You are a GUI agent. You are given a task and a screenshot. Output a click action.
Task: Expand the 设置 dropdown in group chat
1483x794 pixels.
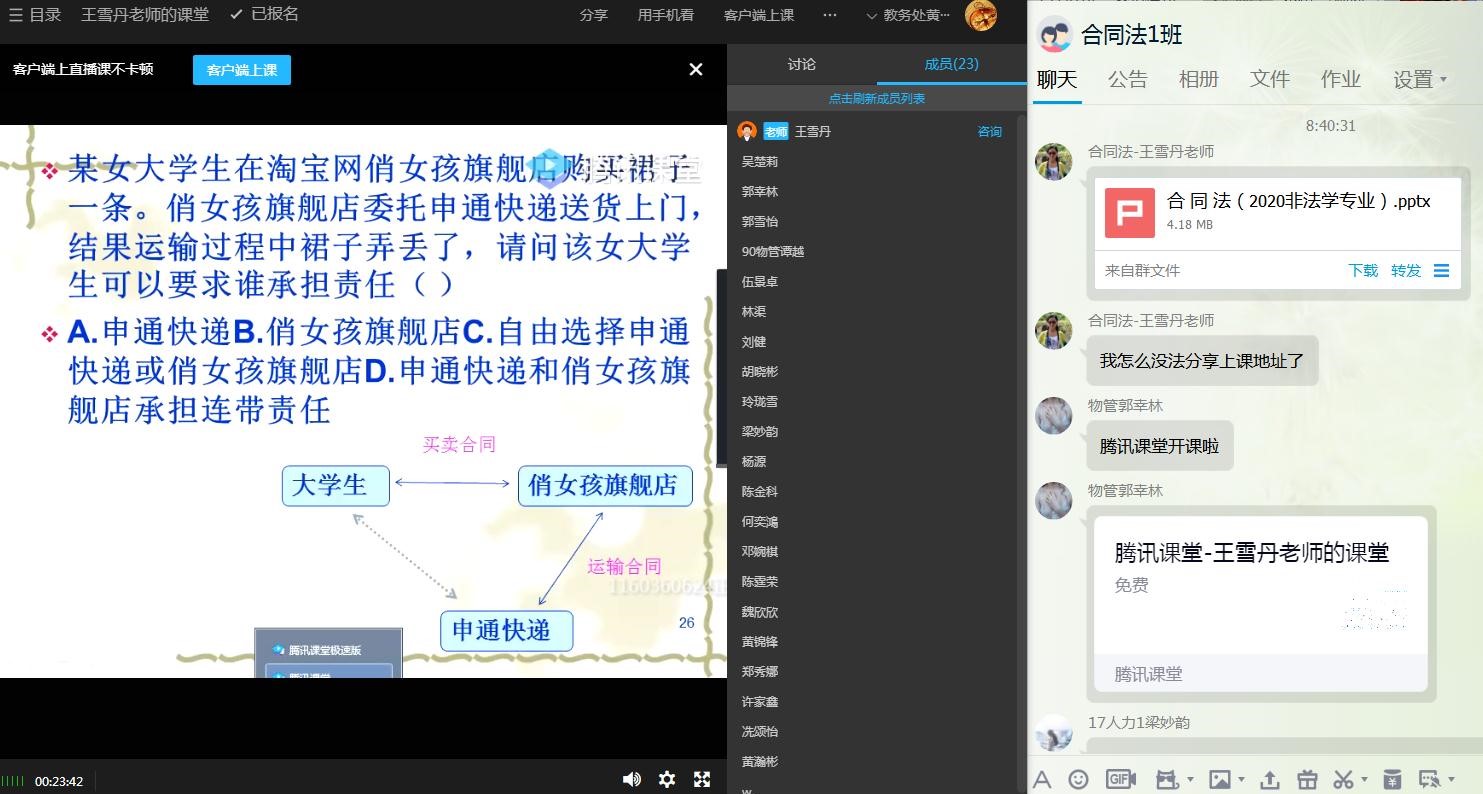coord(1421,80)
